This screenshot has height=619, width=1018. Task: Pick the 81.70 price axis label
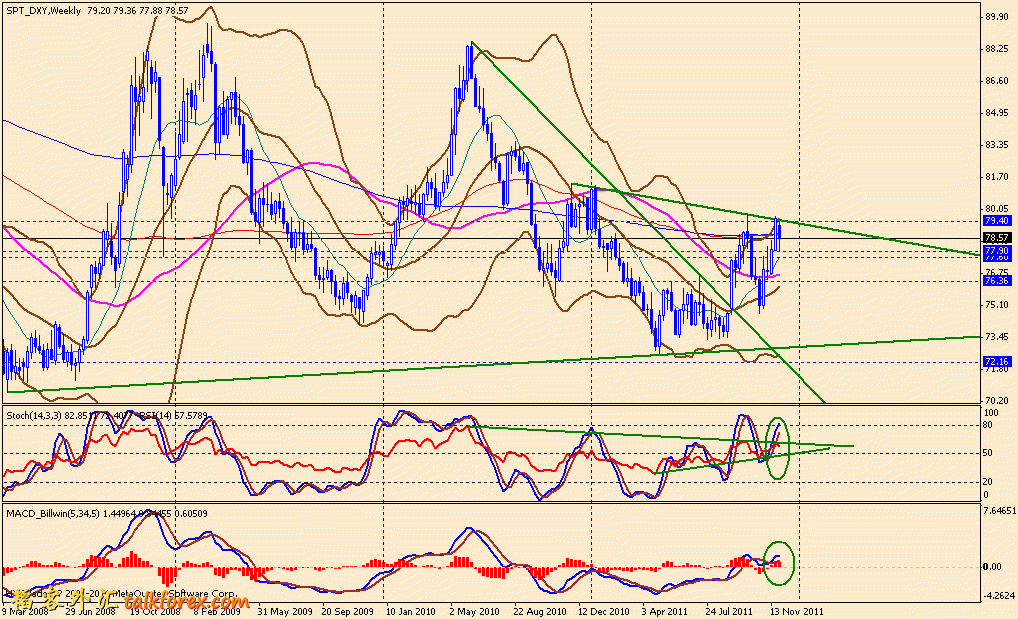click(x=997, y=176)
